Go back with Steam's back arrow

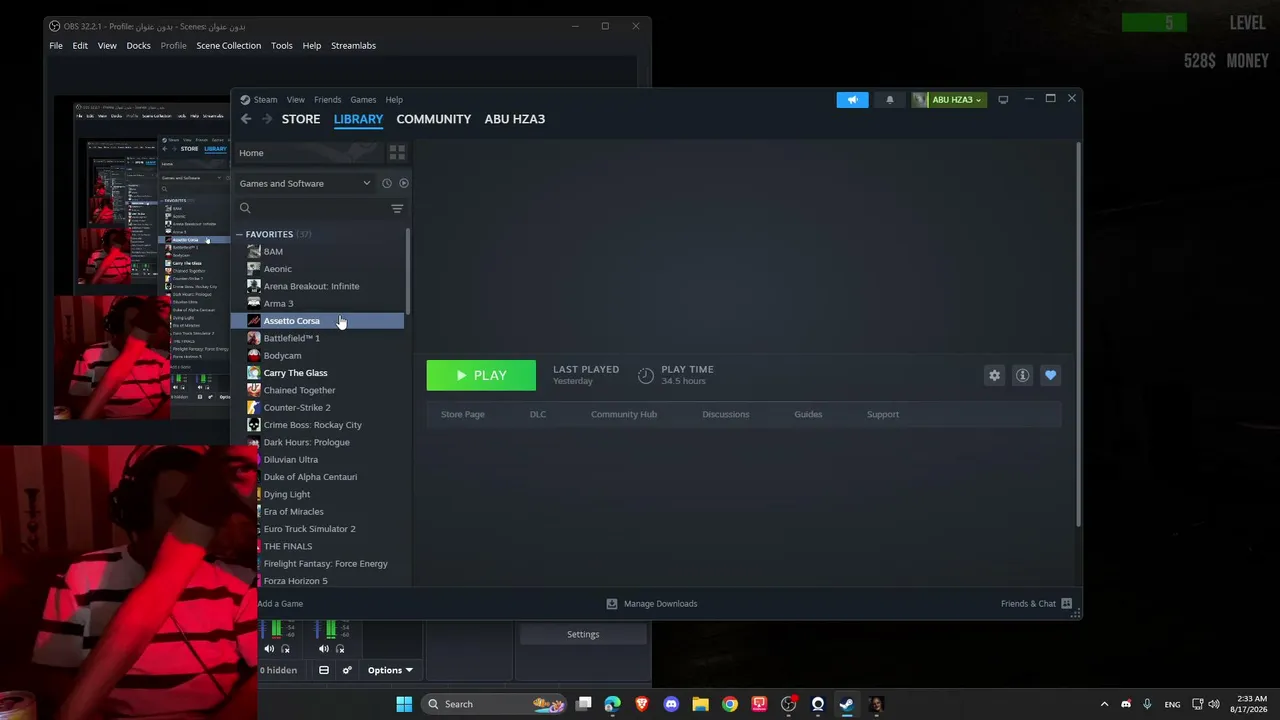pyautogui.click(x=246, y=119)
